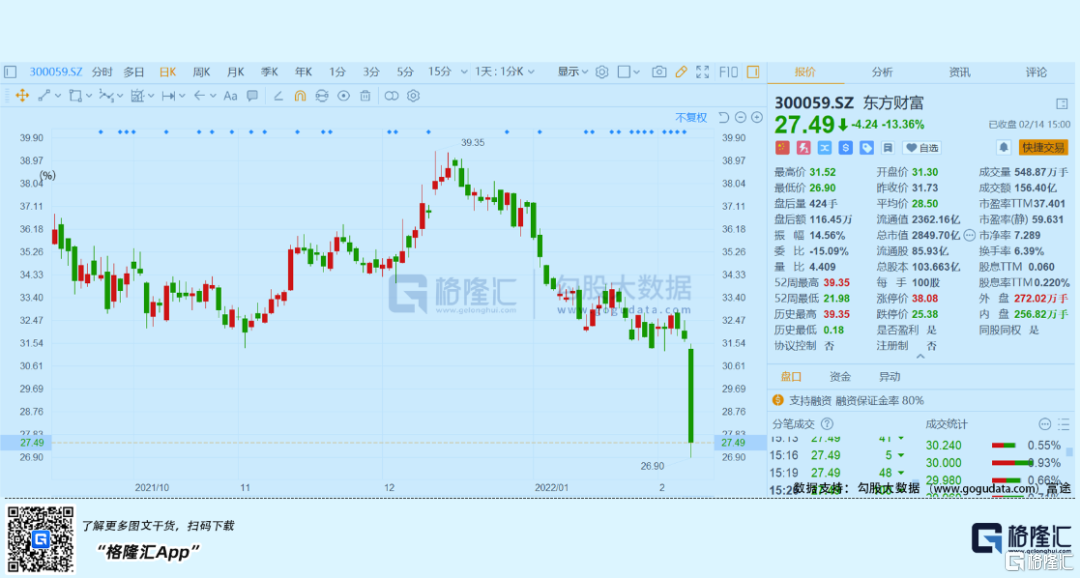Image resolution: width=1080 pixels, height=578 pixels.
Task: Toggle drawings visibility eye icon
Action: 344,96
